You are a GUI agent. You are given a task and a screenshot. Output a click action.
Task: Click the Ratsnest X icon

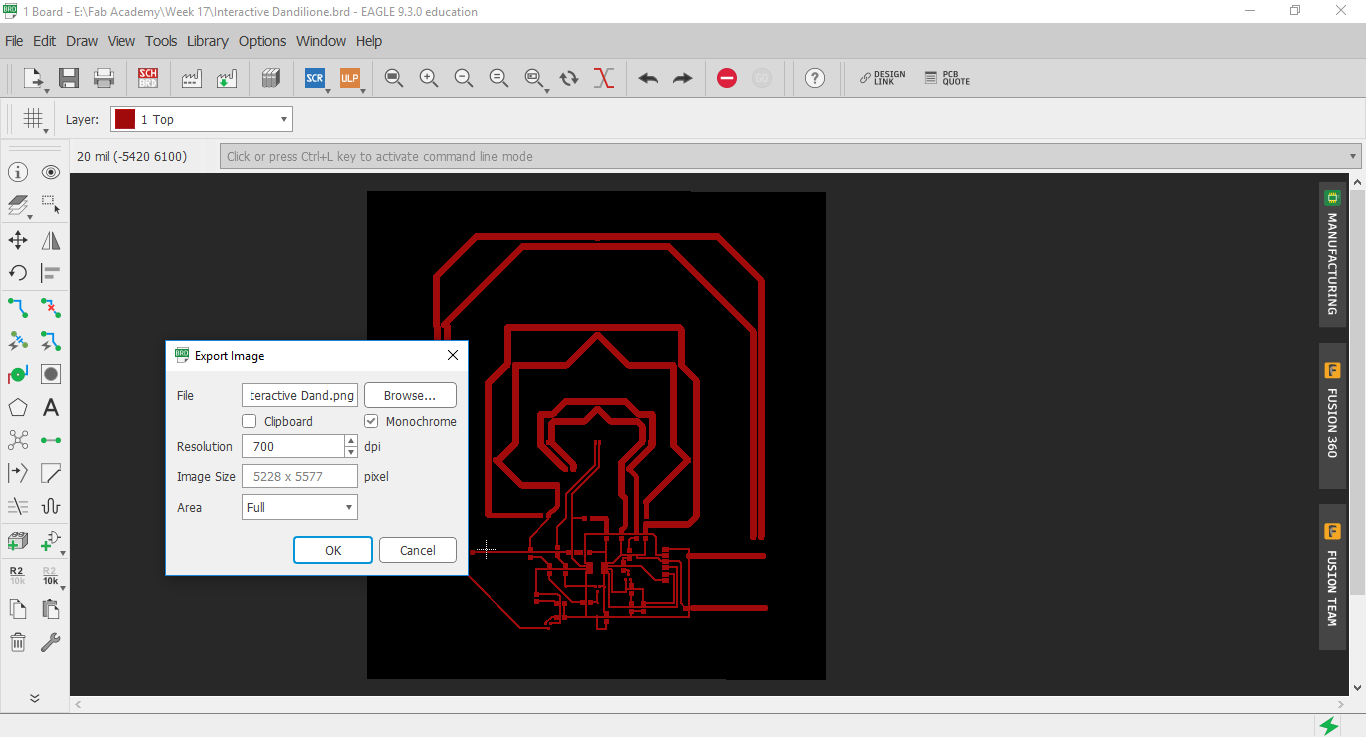pos(603,78)
